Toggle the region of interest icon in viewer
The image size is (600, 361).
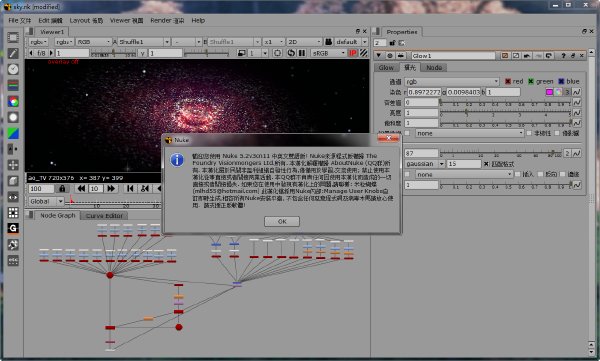click(277, 53)
